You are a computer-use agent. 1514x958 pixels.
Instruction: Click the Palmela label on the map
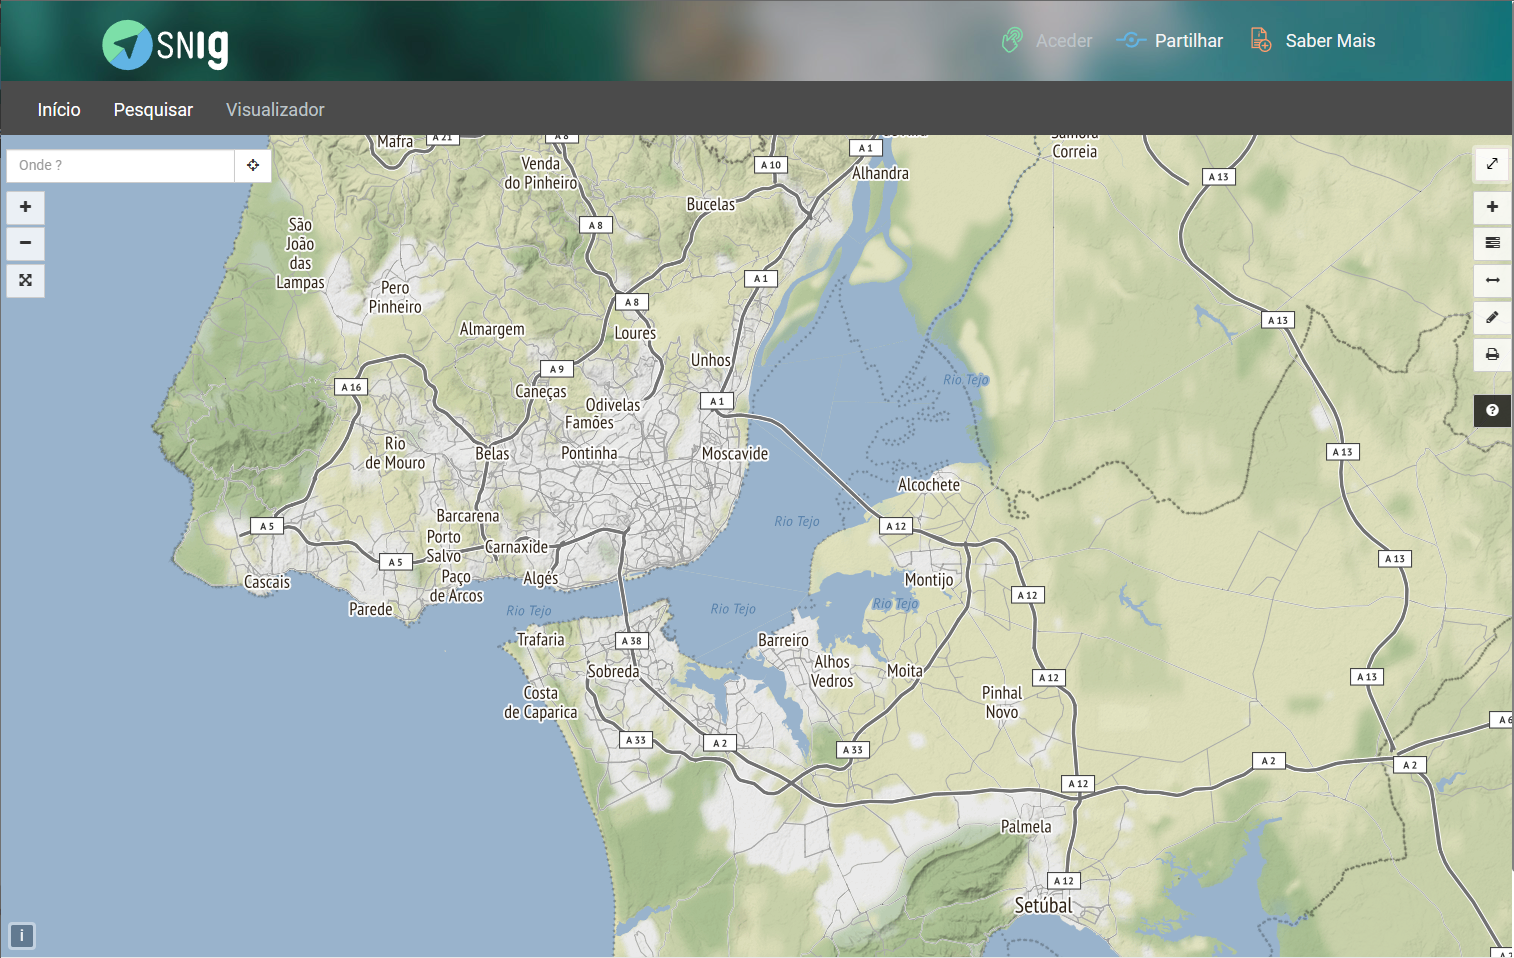point(1026,827)
